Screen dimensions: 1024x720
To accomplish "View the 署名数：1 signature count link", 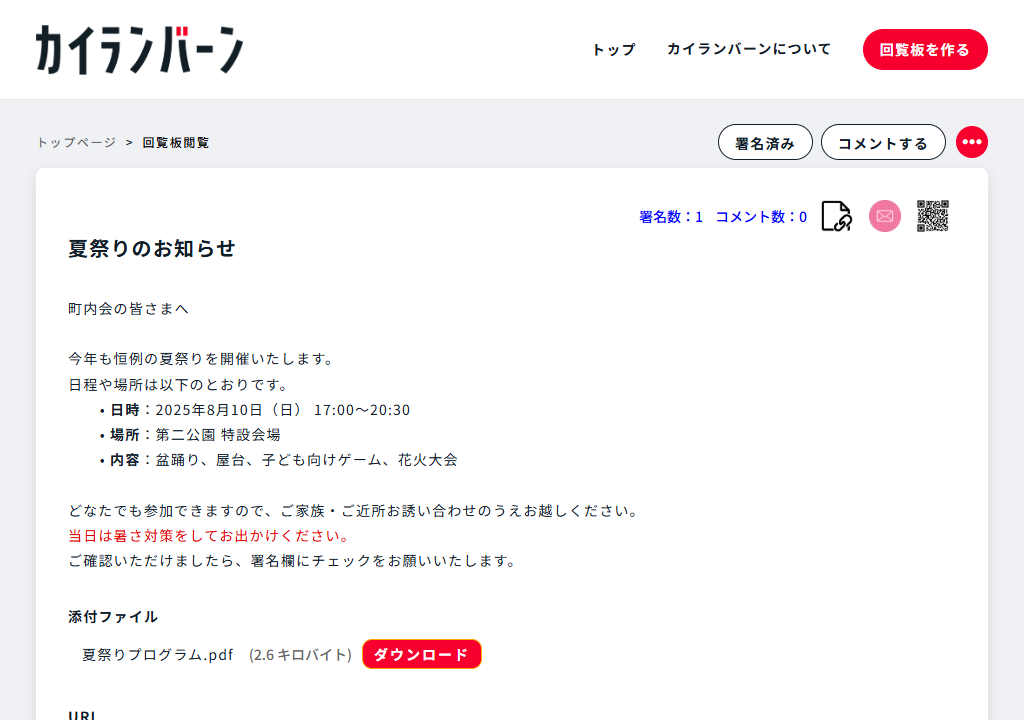I will pos(671,217).
